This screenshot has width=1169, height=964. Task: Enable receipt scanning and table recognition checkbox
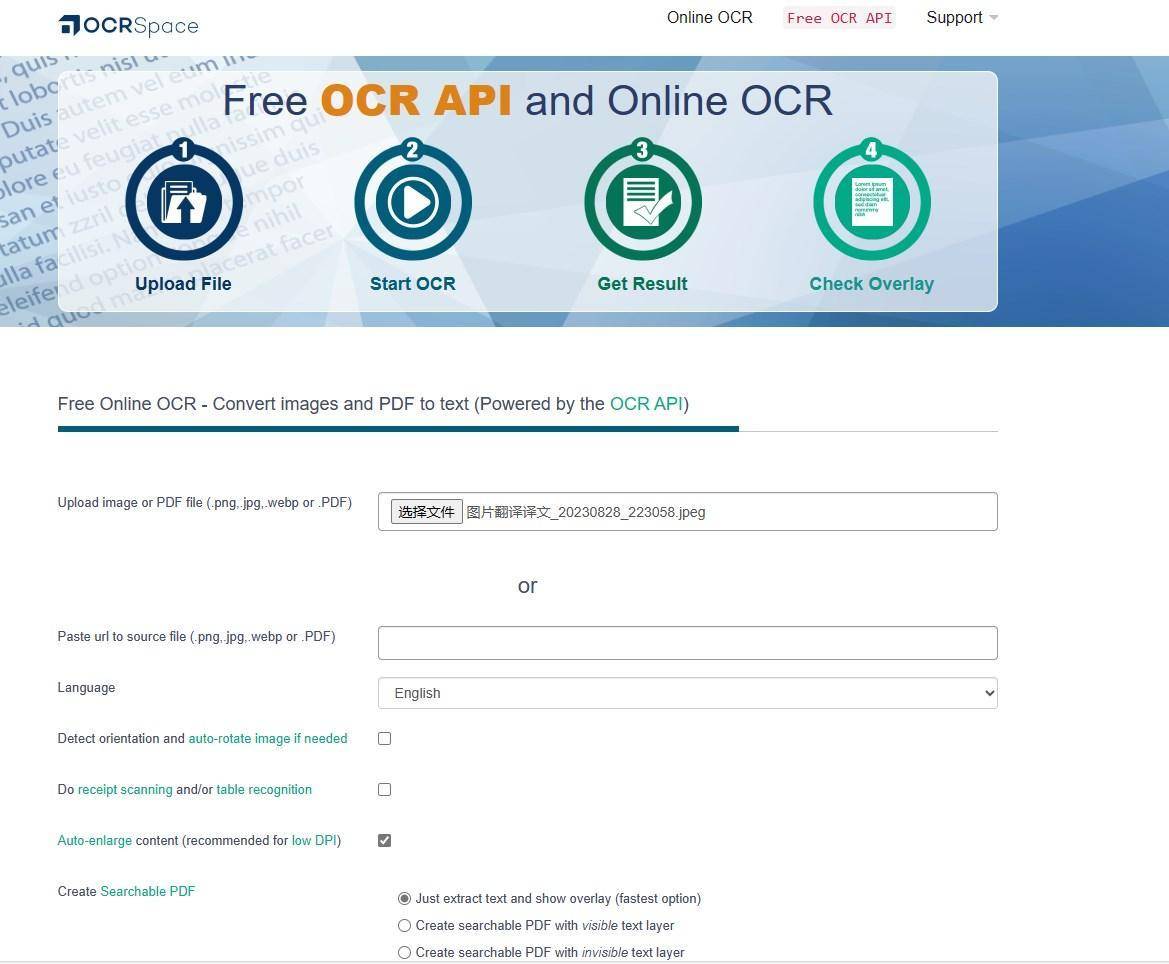pyautogui.click(x=385, y=789)
